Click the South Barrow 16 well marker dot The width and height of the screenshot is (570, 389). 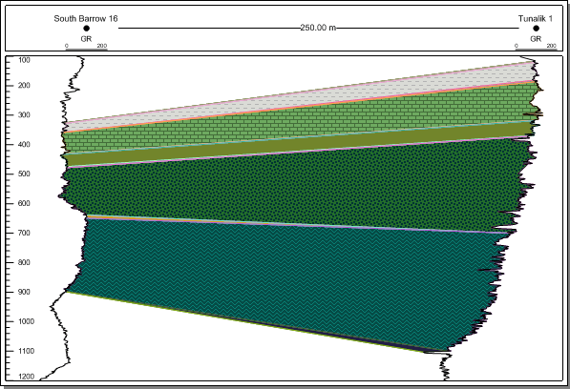86,28
